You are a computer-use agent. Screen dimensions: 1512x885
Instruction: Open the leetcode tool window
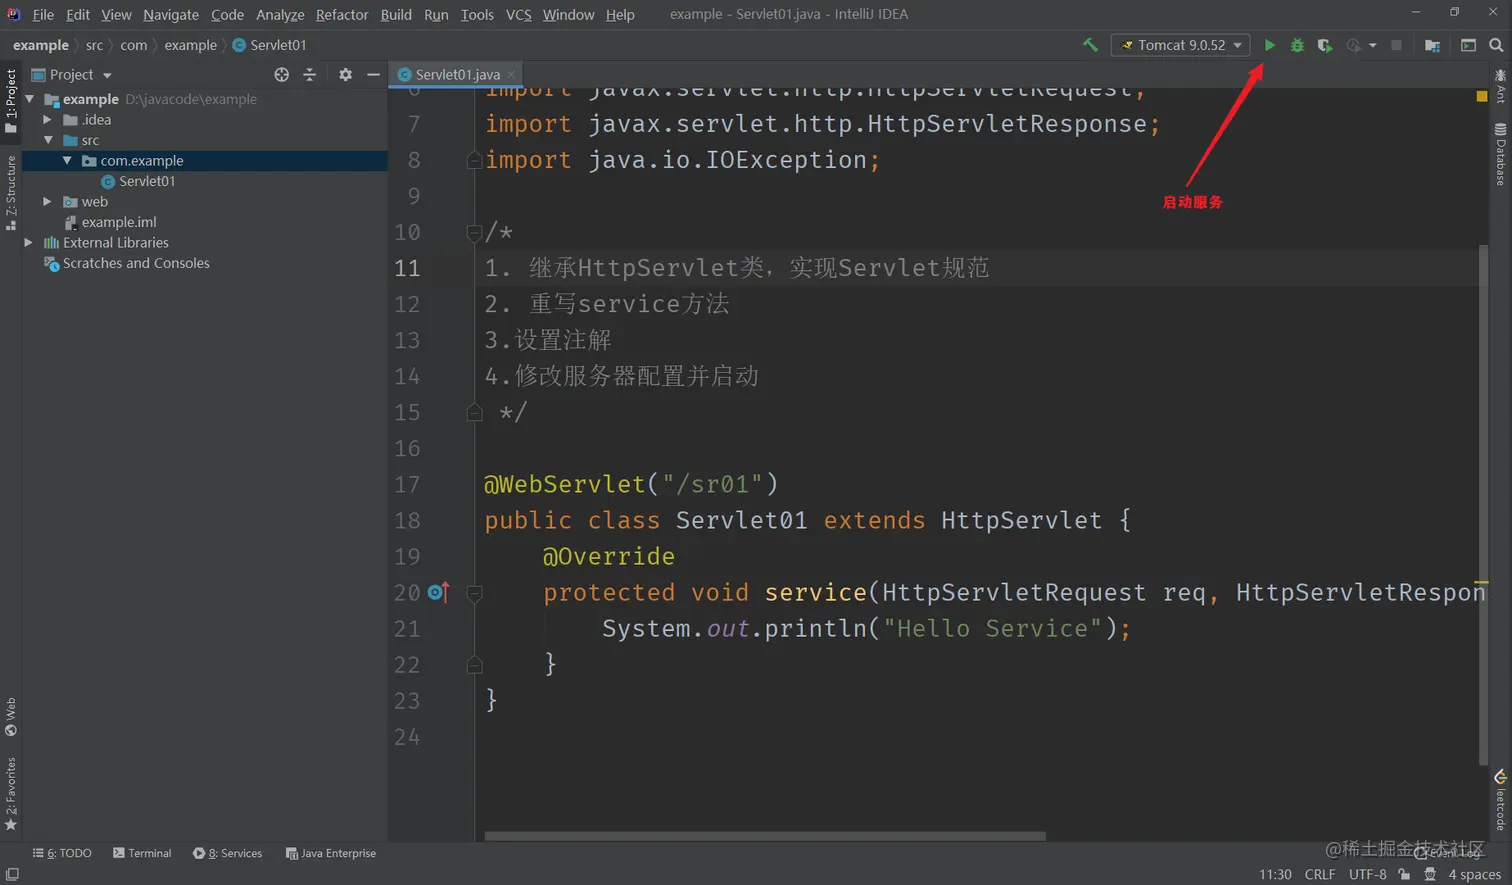point(1501,800)
